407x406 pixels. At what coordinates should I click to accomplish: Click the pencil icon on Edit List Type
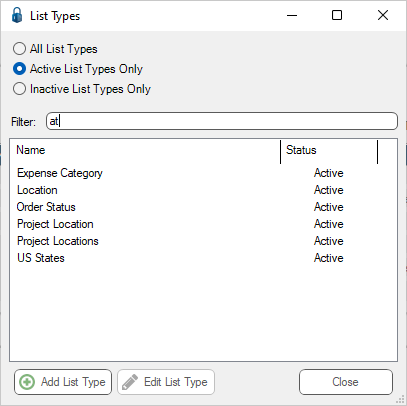[130, 382]
